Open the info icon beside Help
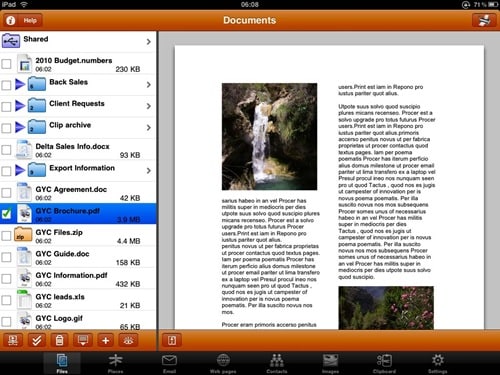 coord(11,21)
